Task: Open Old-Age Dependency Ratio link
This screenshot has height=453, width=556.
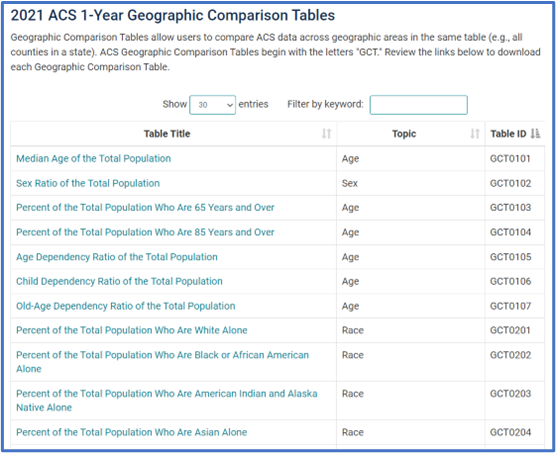Action: point(126,306)
